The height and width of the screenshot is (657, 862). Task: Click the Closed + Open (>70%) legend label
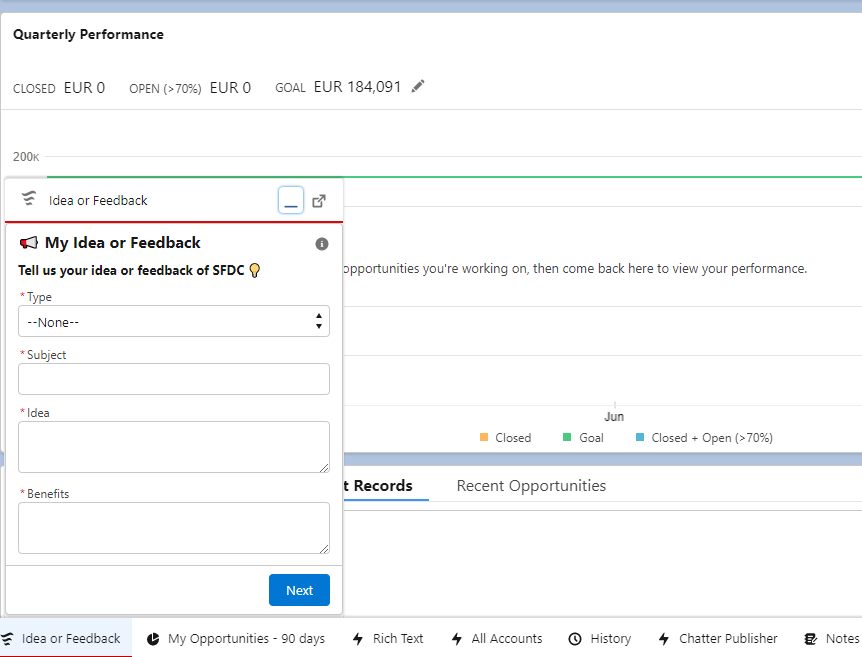(712, 438)
